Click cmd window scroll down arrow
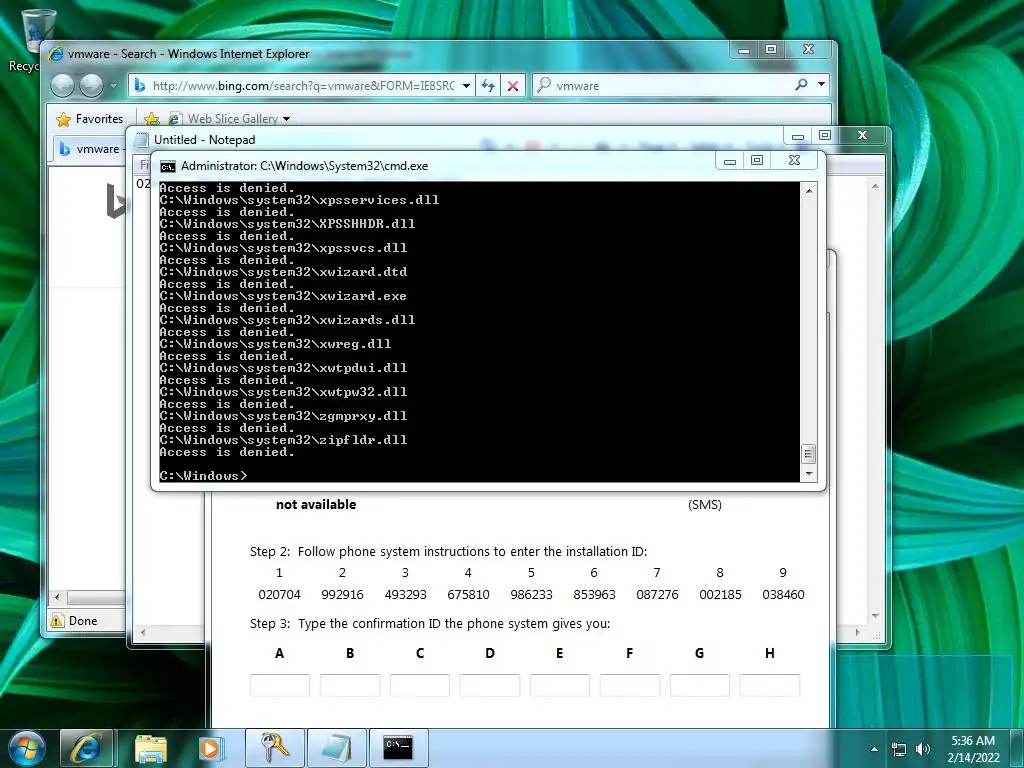Viewport: 1024px width, 768px height. [x=808, y=474]
